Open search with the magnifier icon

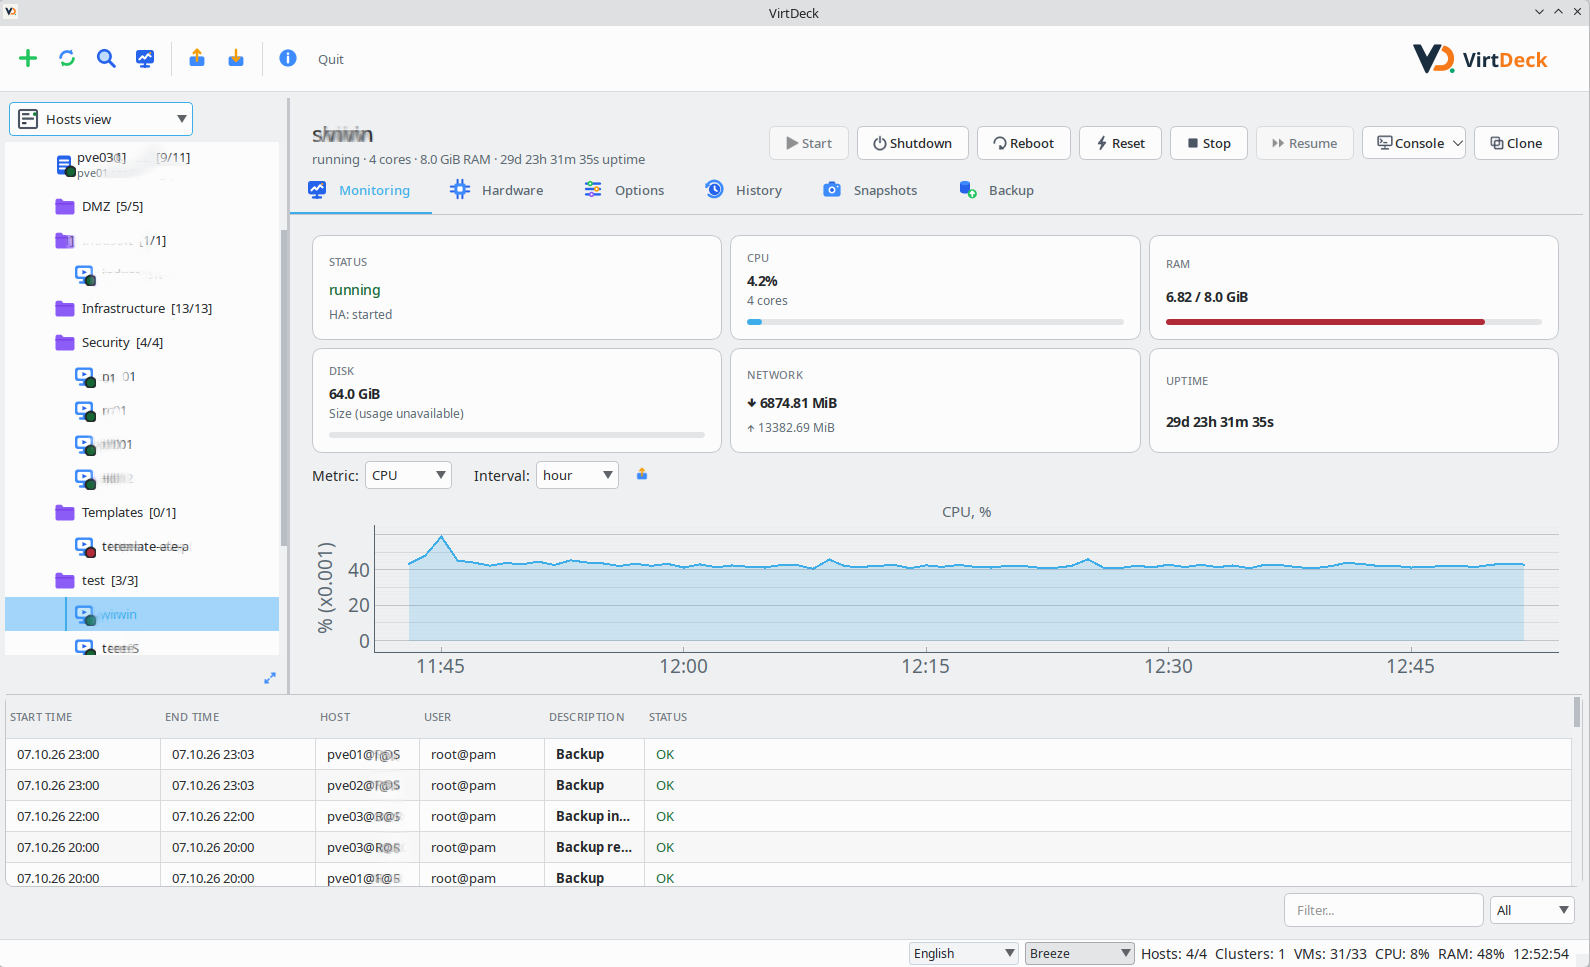coord(106,58)
